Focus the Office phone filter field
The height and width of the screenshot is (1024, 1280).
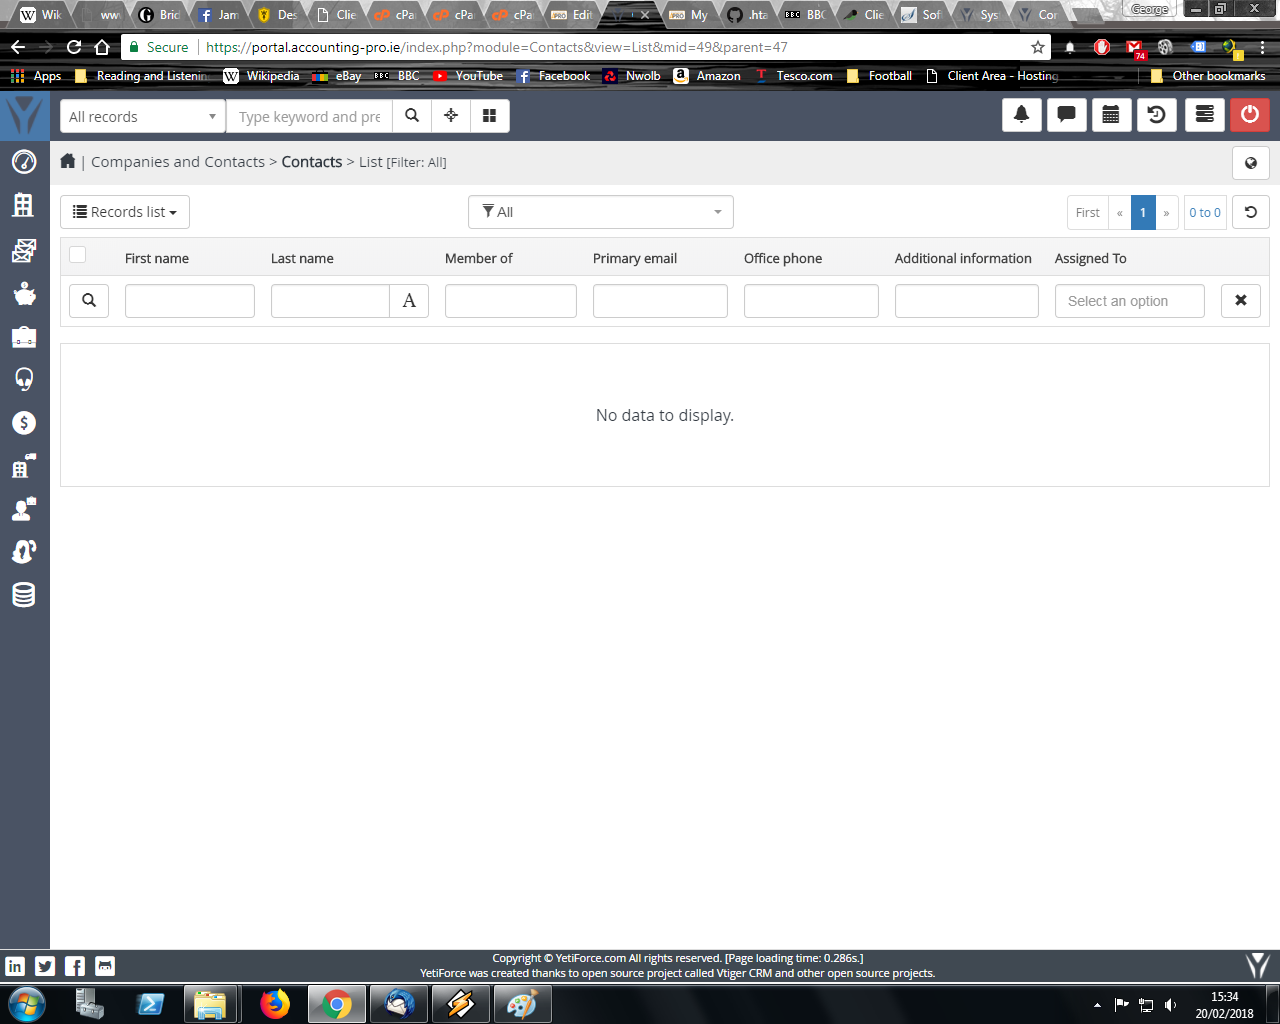pyautogui.click(x=811, y=301)
